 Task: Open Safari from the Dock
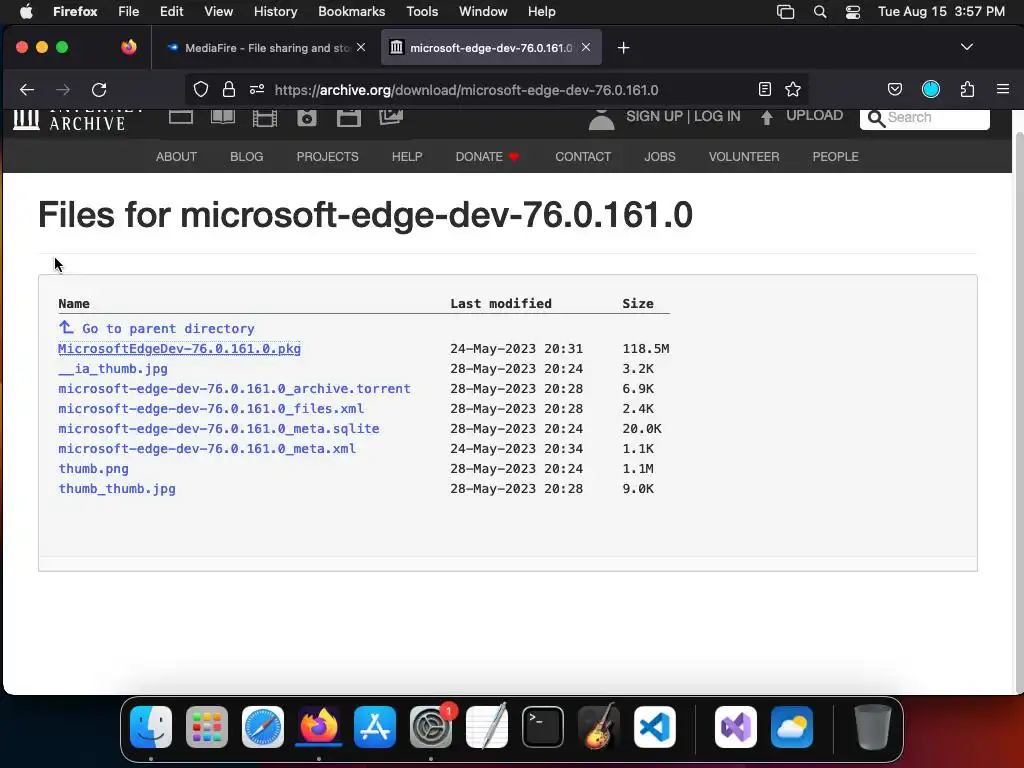[x=263, y=727]
